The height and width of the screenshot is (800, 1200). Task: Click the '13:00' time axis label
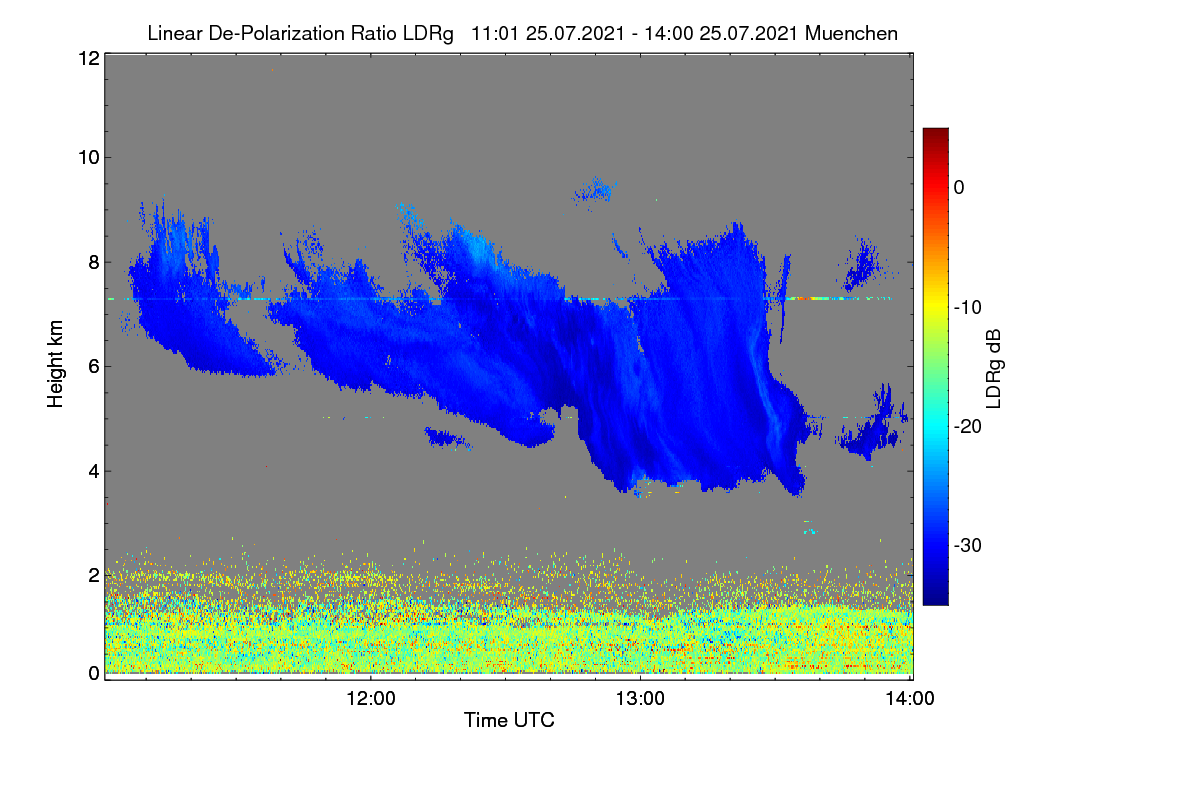point(640,699)
